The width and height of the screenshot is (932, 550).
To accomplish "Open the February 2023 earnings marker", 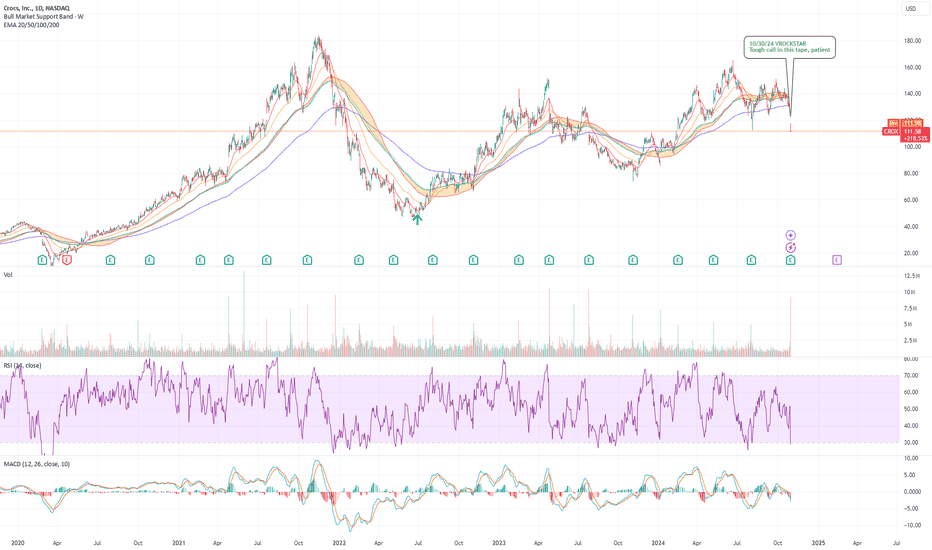I will point(519,260).
